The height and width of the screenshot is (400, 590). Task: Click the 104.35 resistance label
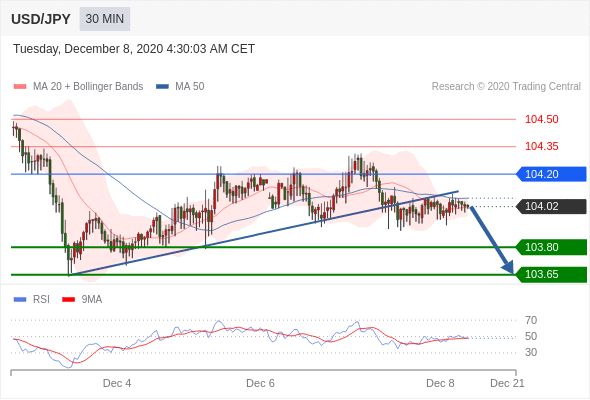click(541, 146)
